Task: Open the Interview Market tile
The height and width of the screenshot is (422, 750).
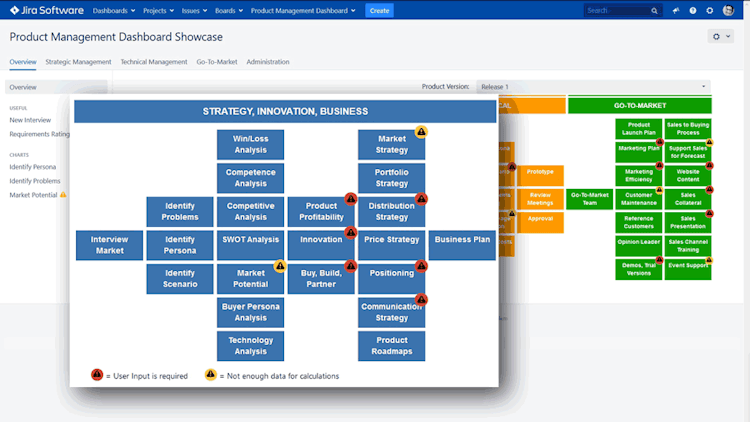Action: pyautogui.click(x=110, y=245)
